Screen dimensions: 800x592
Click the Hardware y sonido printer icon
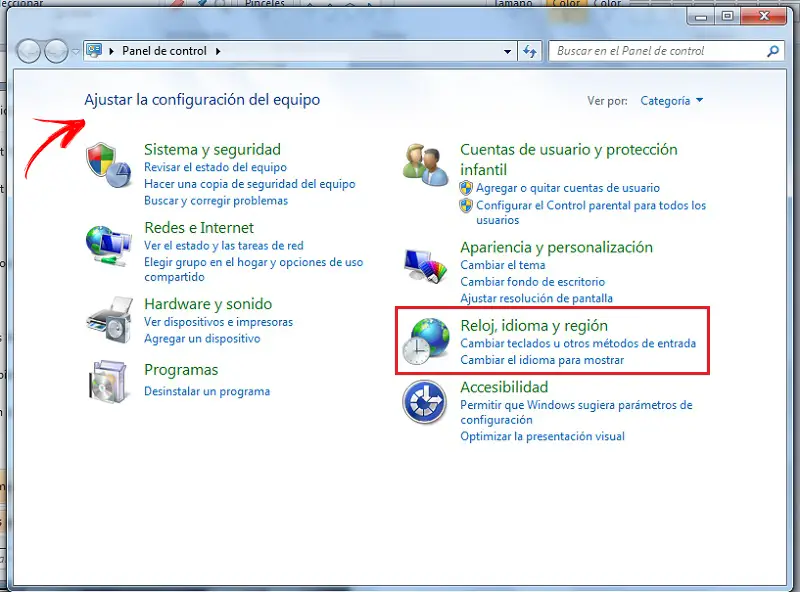[x=109, y=319]
